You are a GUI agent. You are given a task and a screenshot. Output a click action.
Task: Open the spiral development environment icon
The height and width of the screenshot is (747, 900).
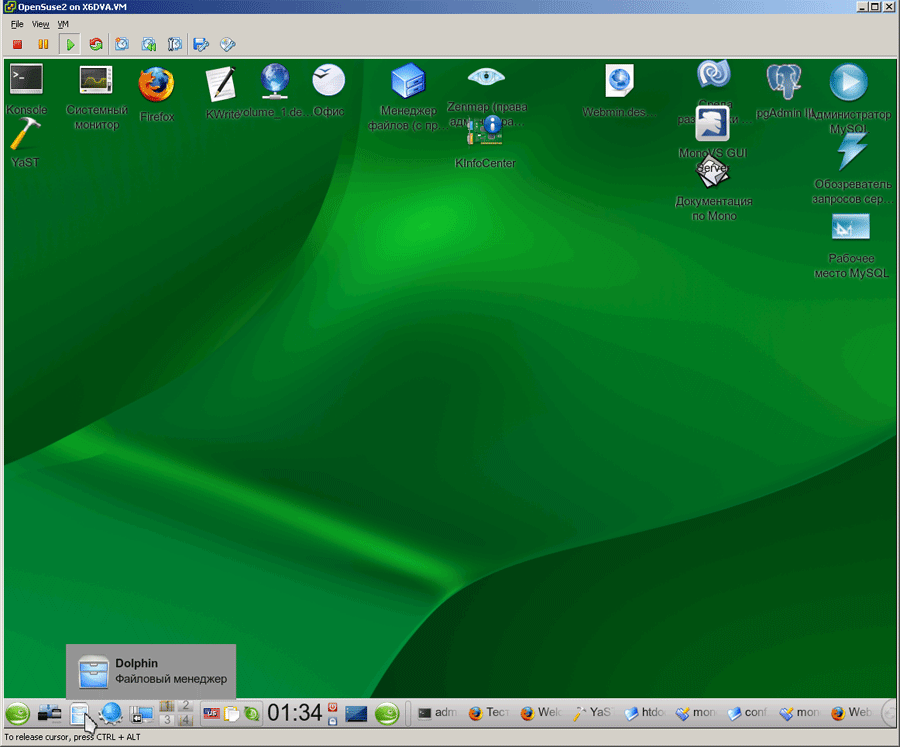tap(713, 75)
